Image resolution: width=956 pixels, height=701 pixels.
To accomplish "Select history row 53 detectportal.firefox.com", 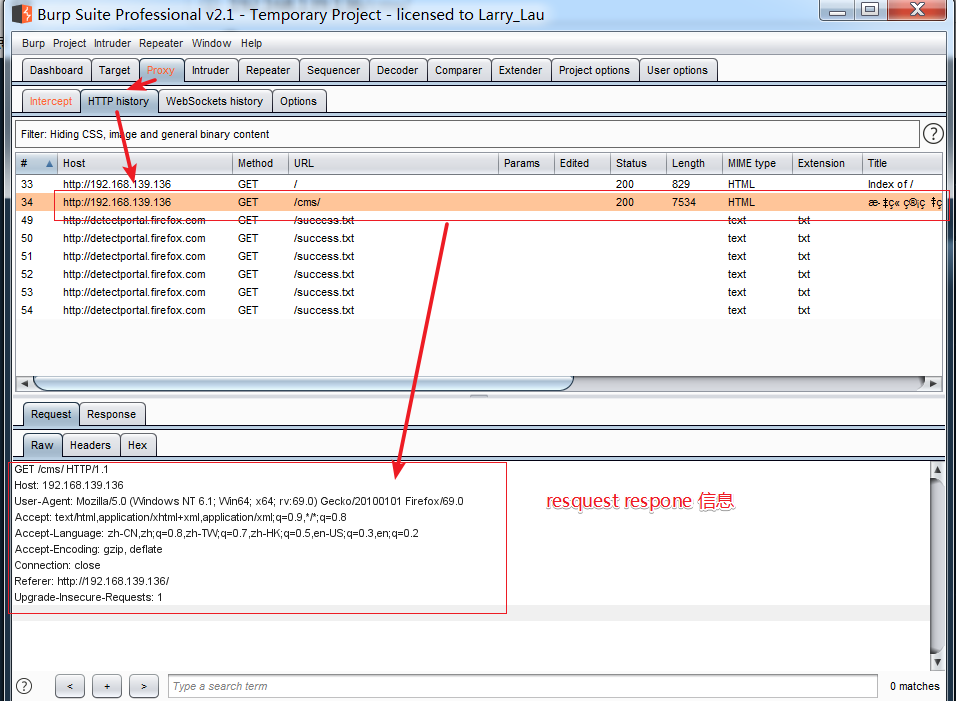I will point(479,292).
